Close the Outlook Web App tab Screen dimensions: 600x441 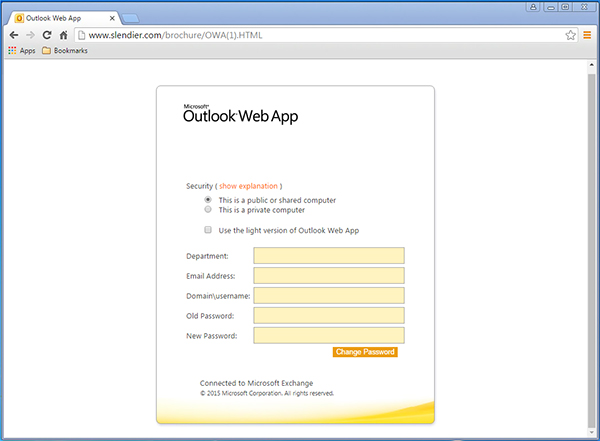112,18
